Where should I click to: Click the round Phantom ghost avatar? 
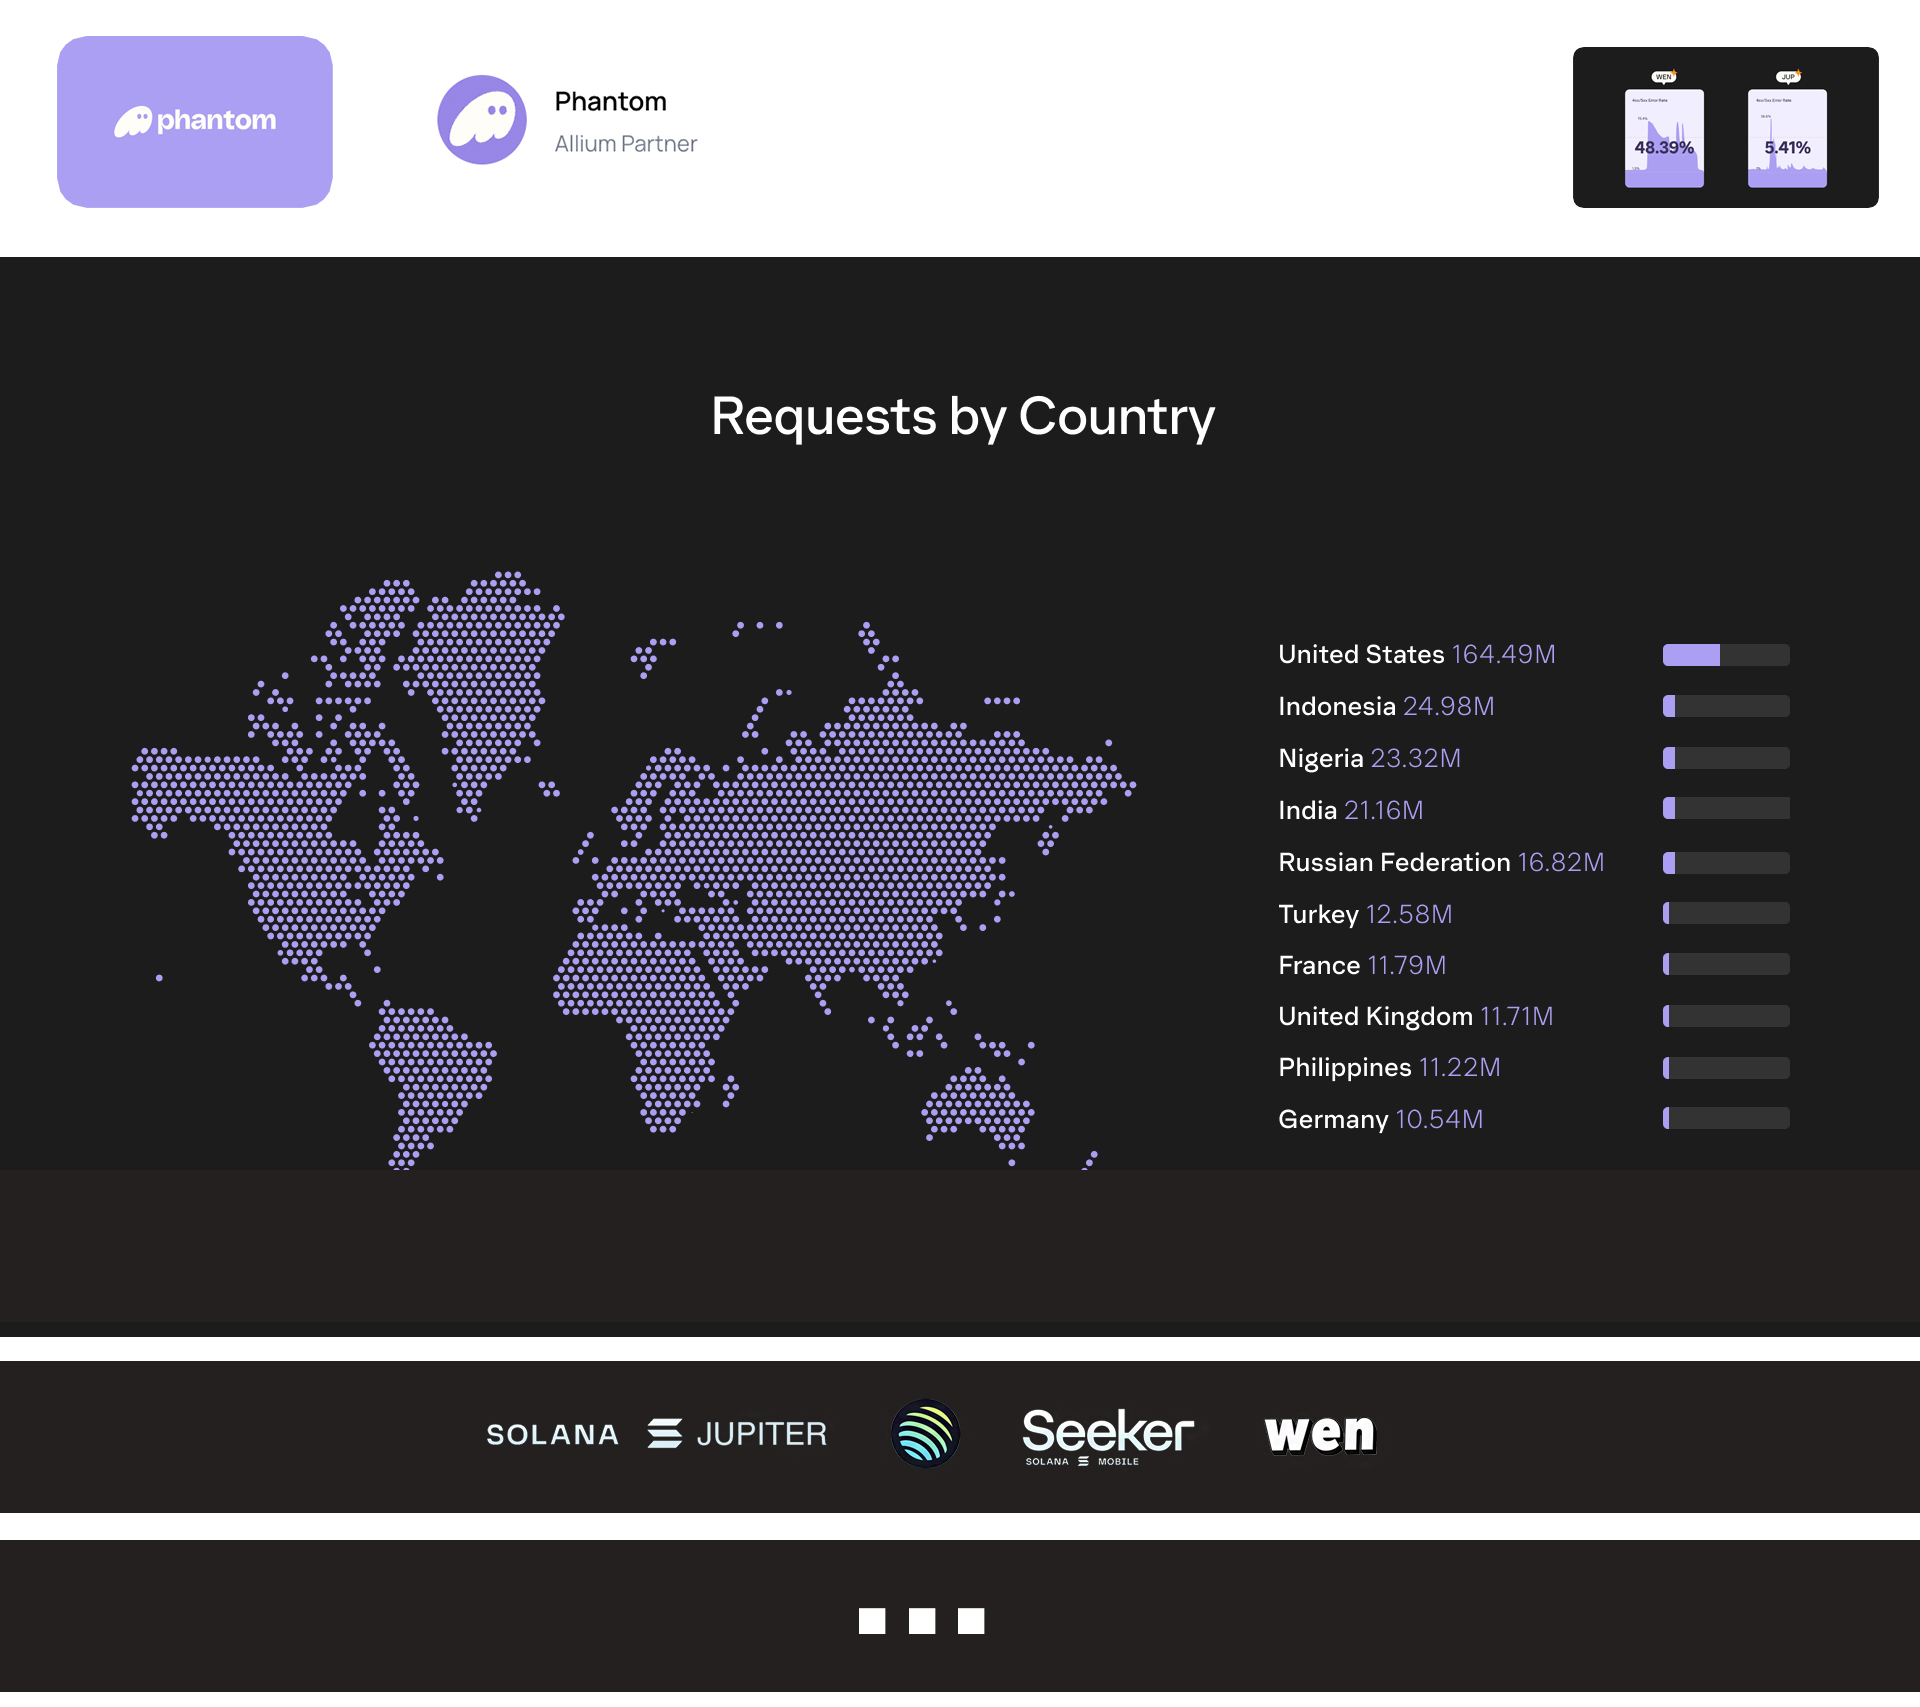point(482,120)
